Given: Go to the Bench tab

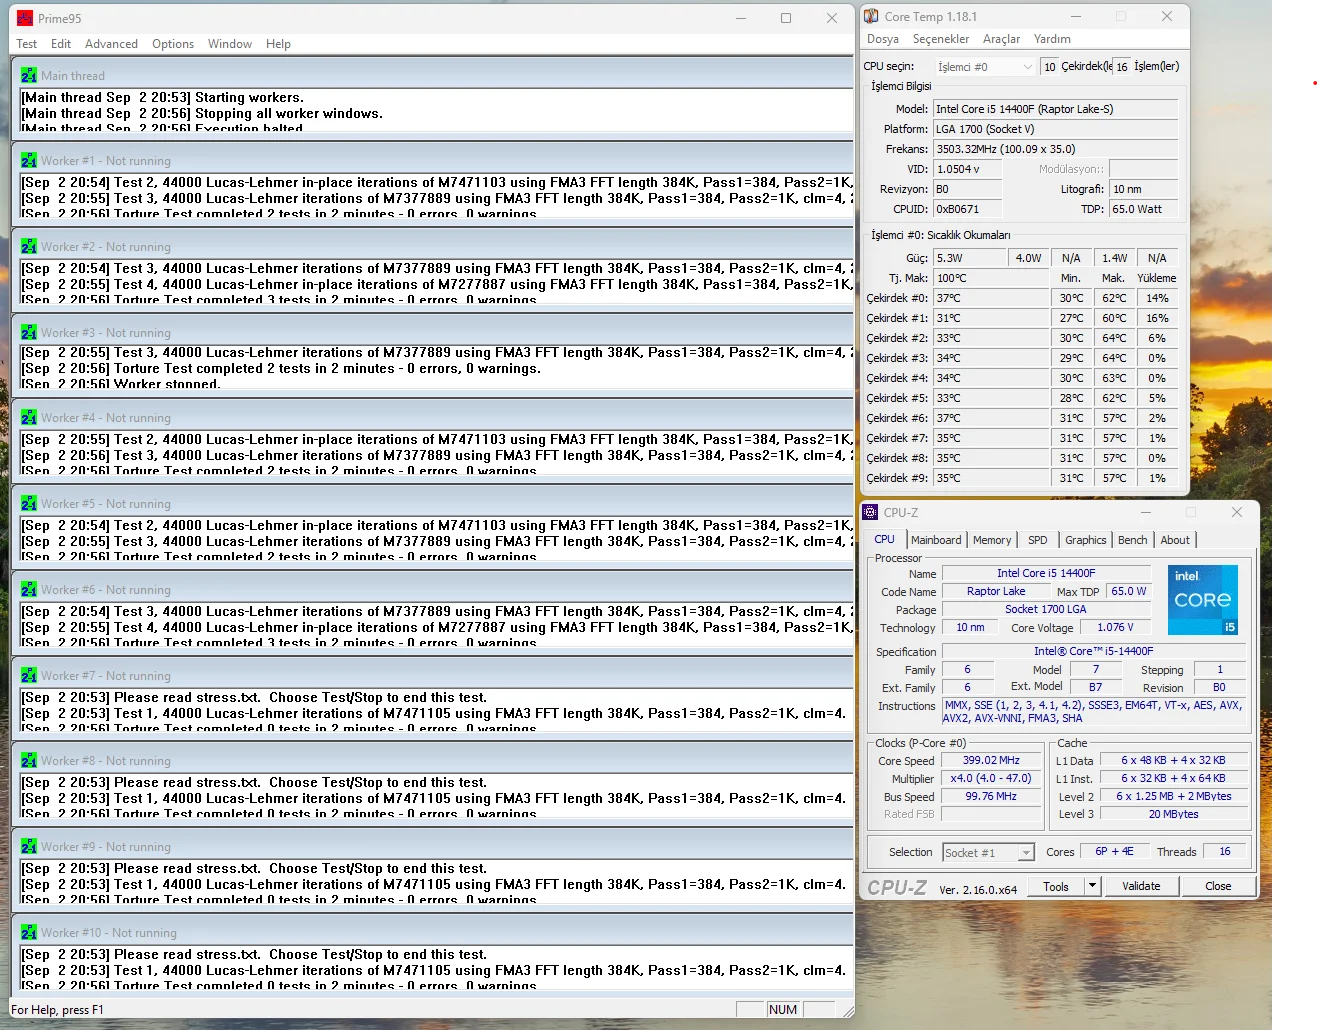Looking at the screenshot, I should point(1132,540).
